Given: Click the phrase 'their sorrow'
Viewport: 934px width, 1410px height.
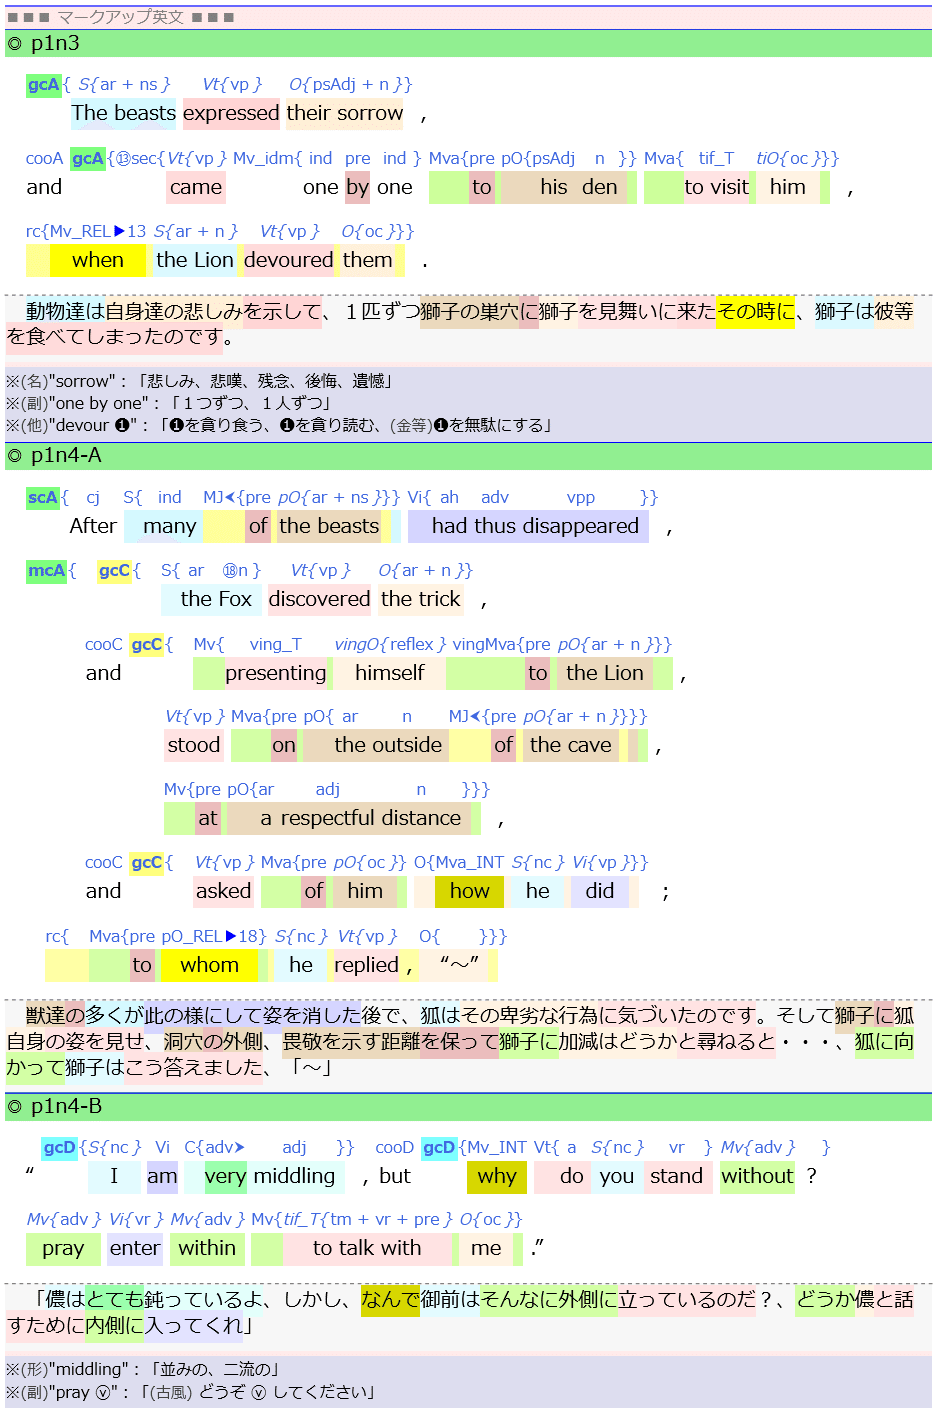Looking at the screenshot, I should [344, 113].
